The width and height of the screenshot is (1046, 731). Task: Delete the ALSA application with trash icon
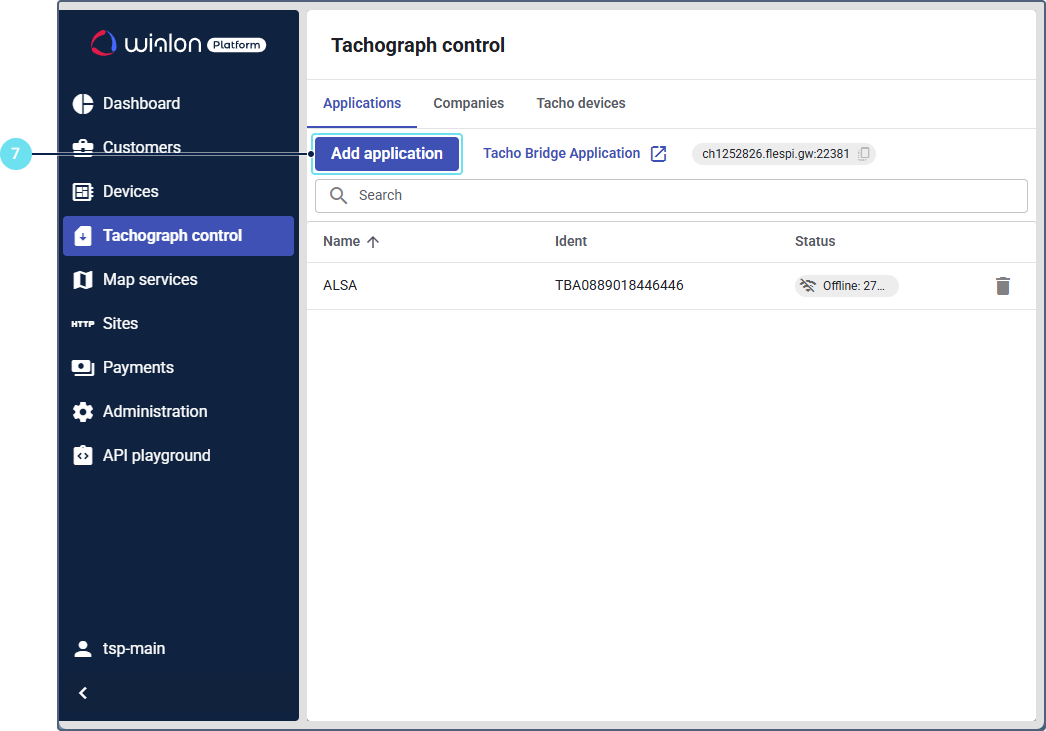point(1003,286)
